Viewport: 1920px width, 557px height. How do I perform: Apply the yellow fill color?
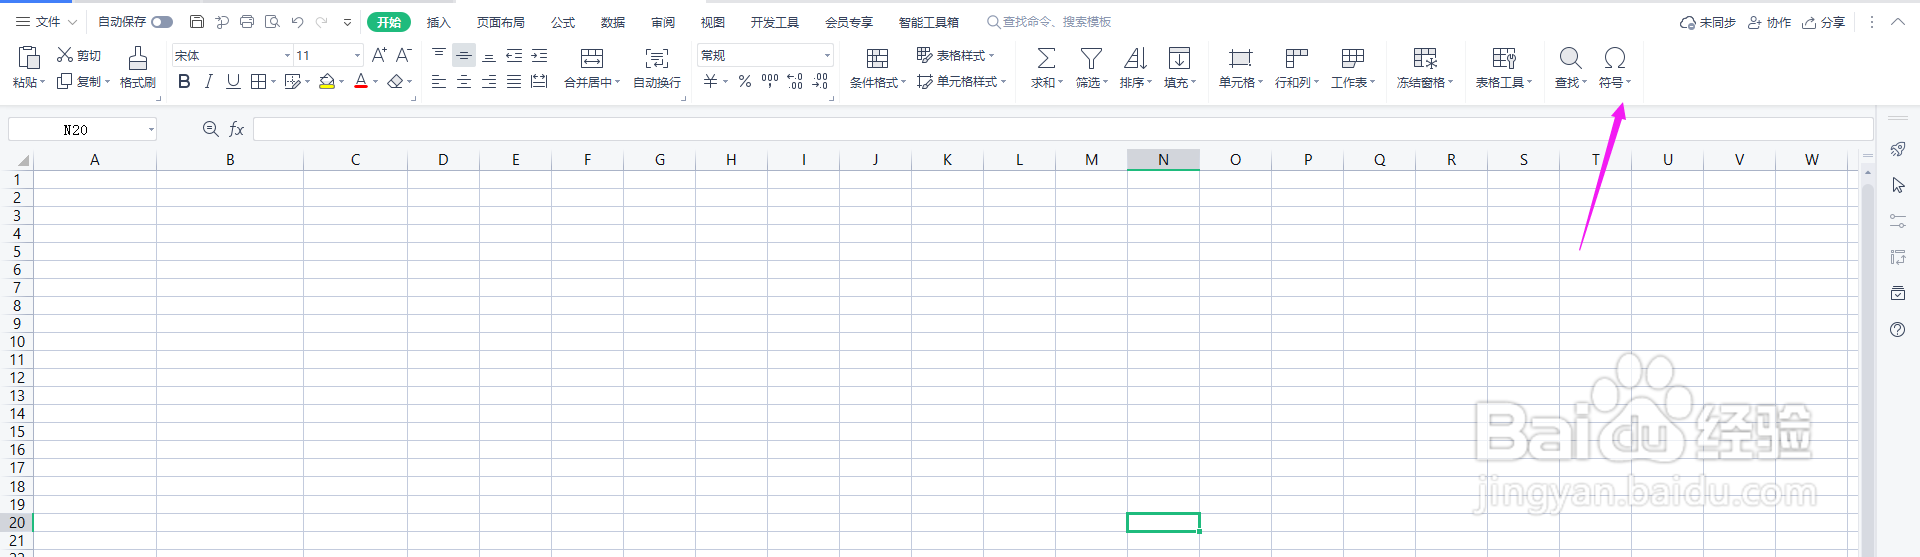[x=326, y=82]
